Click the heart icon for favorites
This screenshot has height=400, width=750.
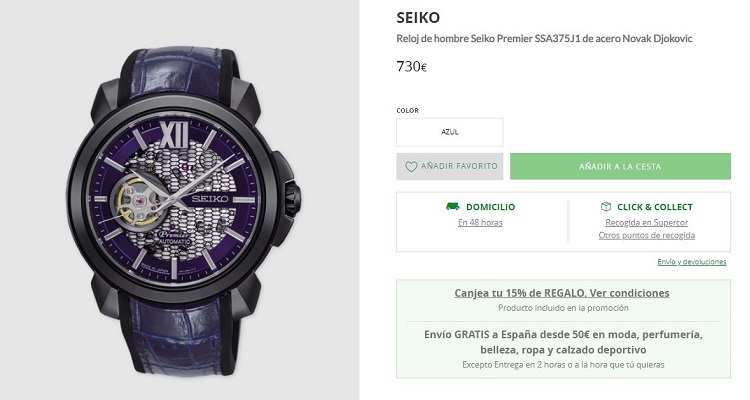click(411, 167)
